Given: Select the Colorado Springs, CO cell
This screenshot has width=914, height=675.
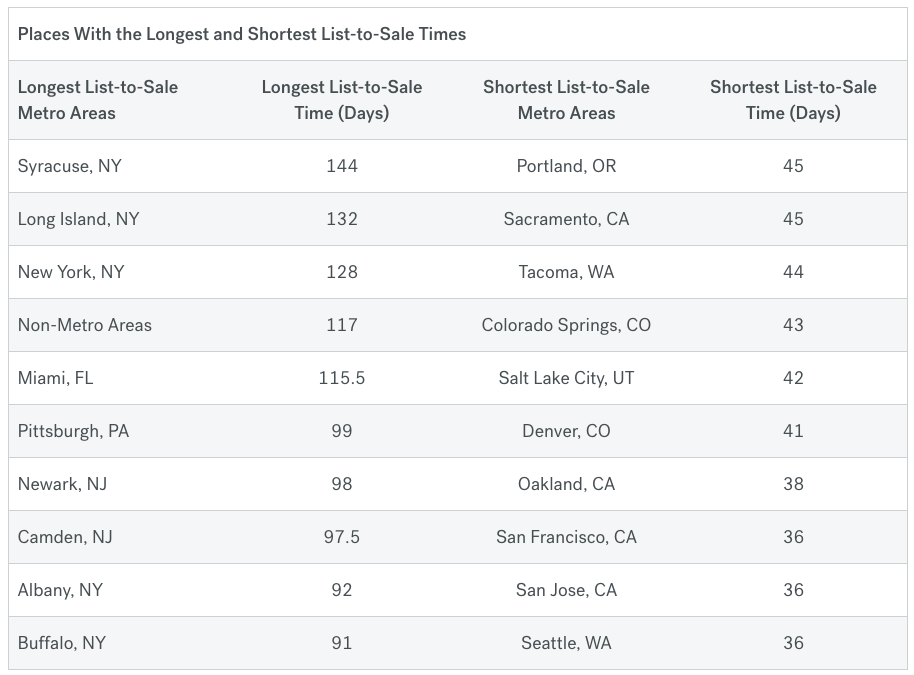Looking at the screenshot, I should click(566, 325).
